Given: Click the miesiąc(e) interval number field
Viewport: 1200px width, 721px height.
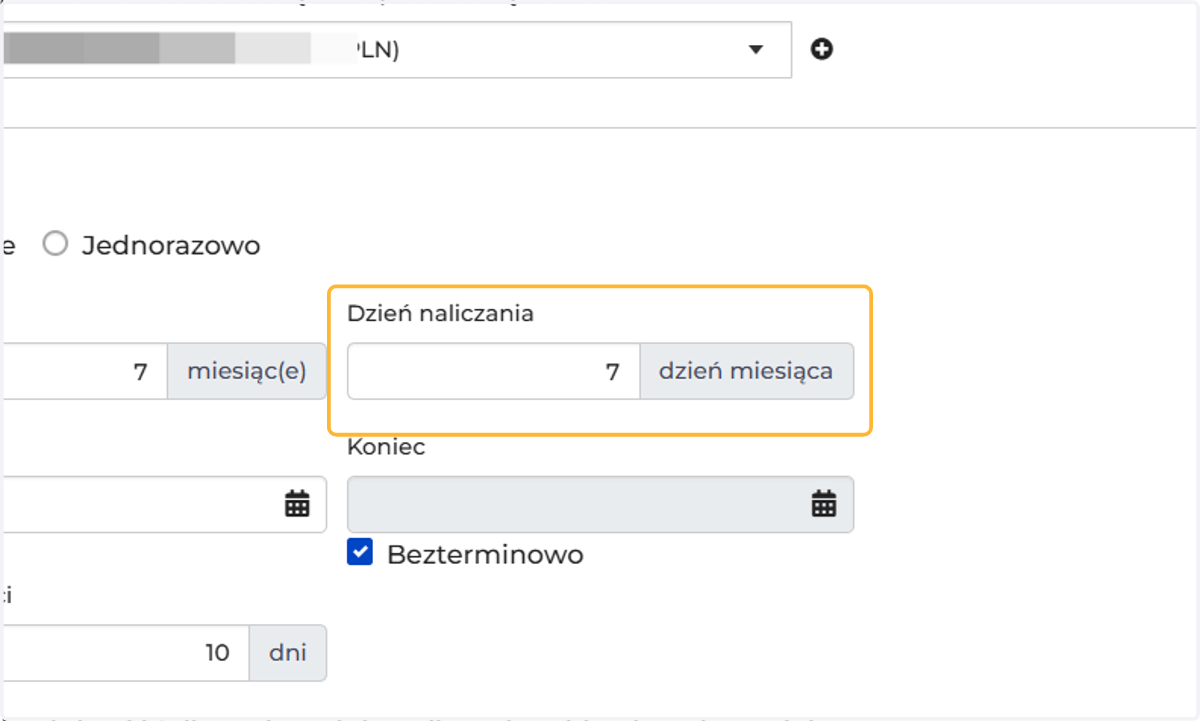Looking at the screenshot, I should click(x=84, y=372).
